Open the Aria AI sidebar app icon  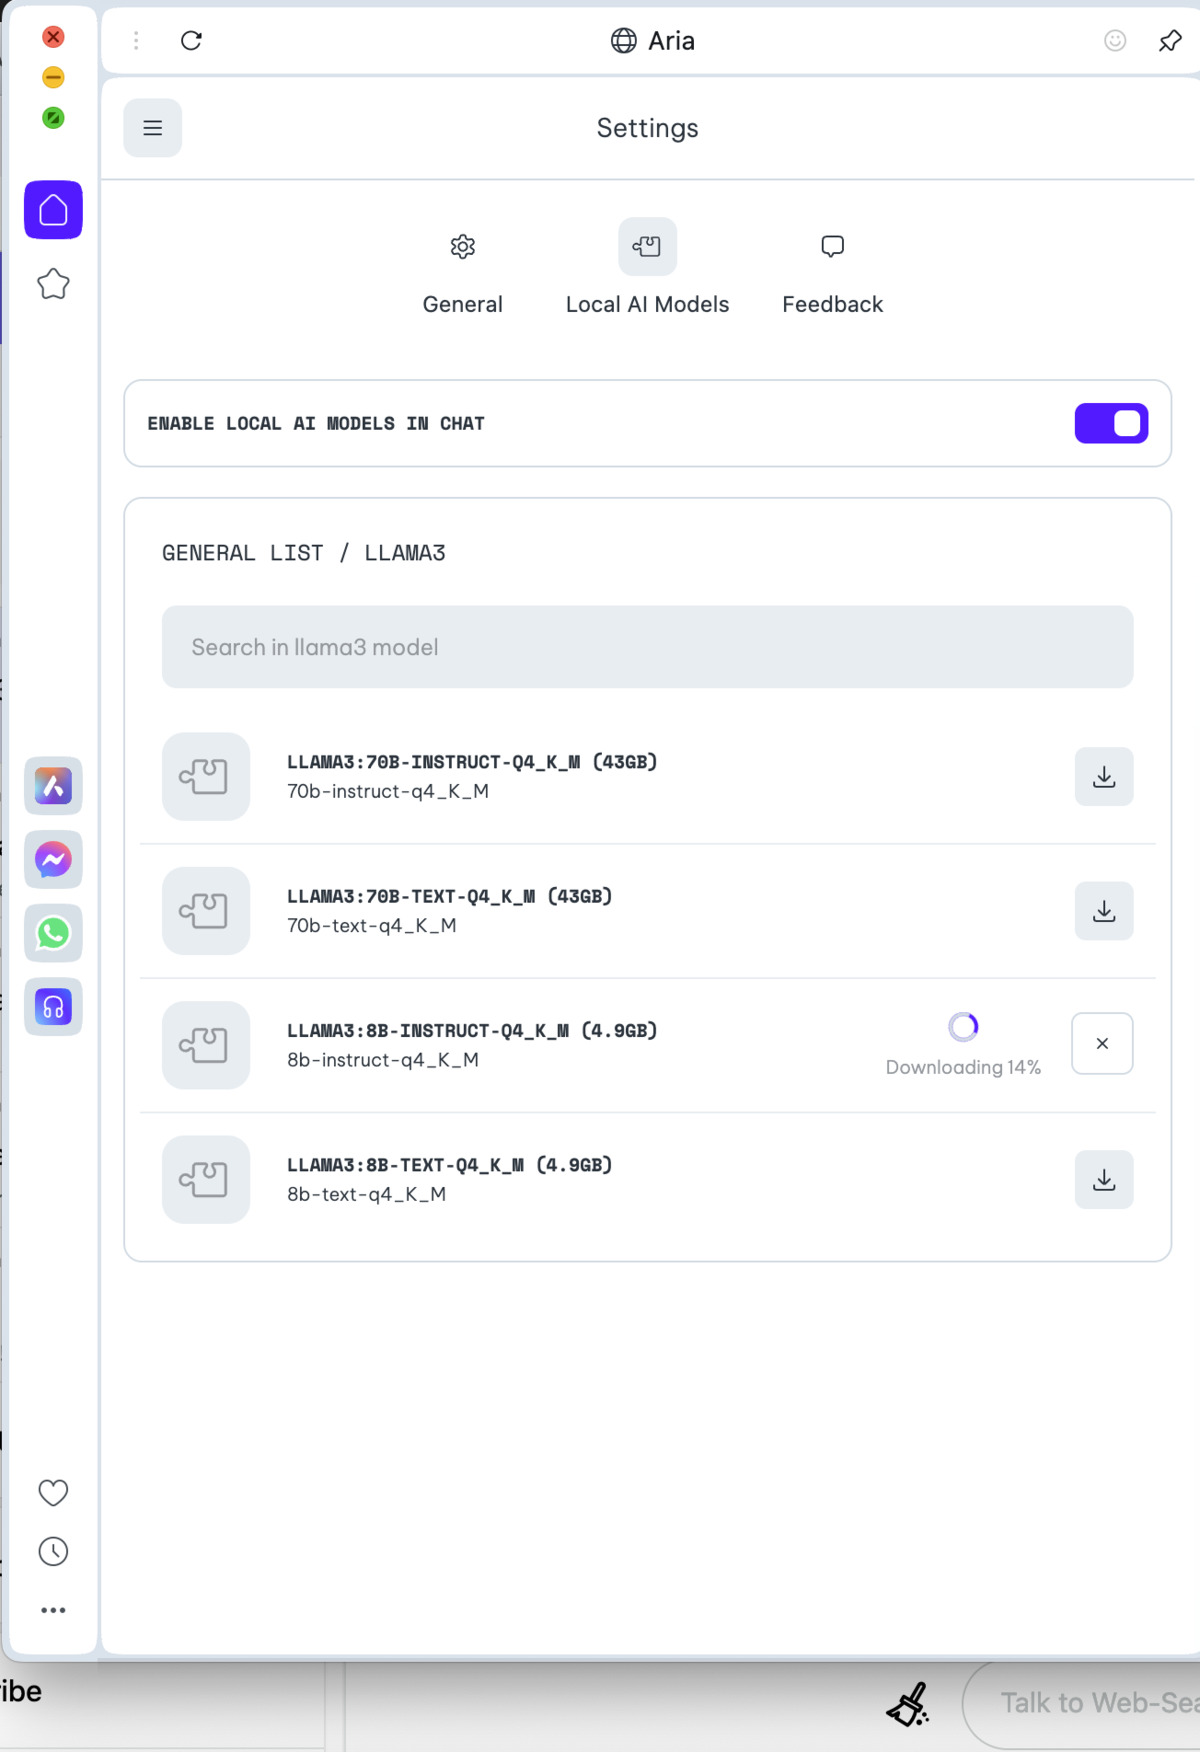pyautogui.click(x=54, y=786)
